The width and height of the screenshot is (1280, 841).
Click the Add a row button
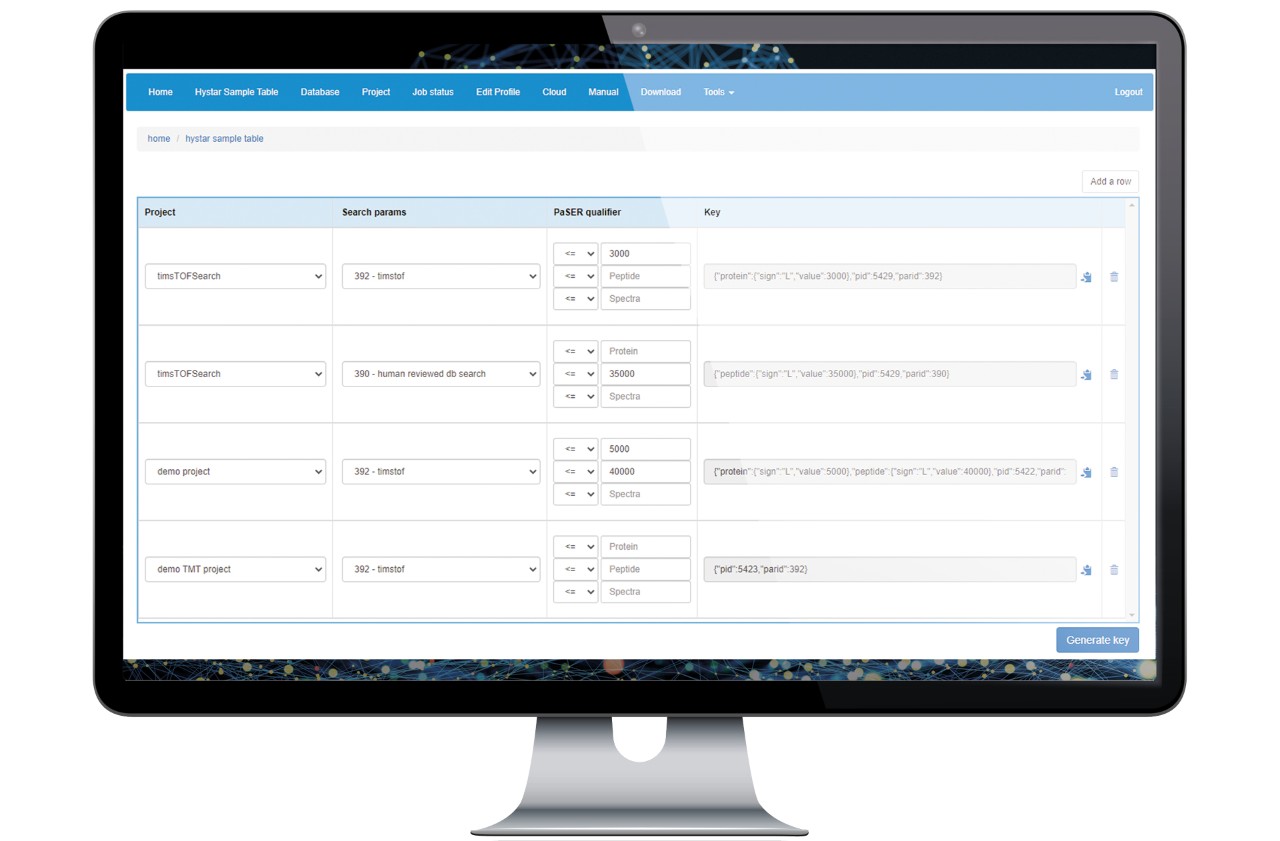tap(1110, 181)
